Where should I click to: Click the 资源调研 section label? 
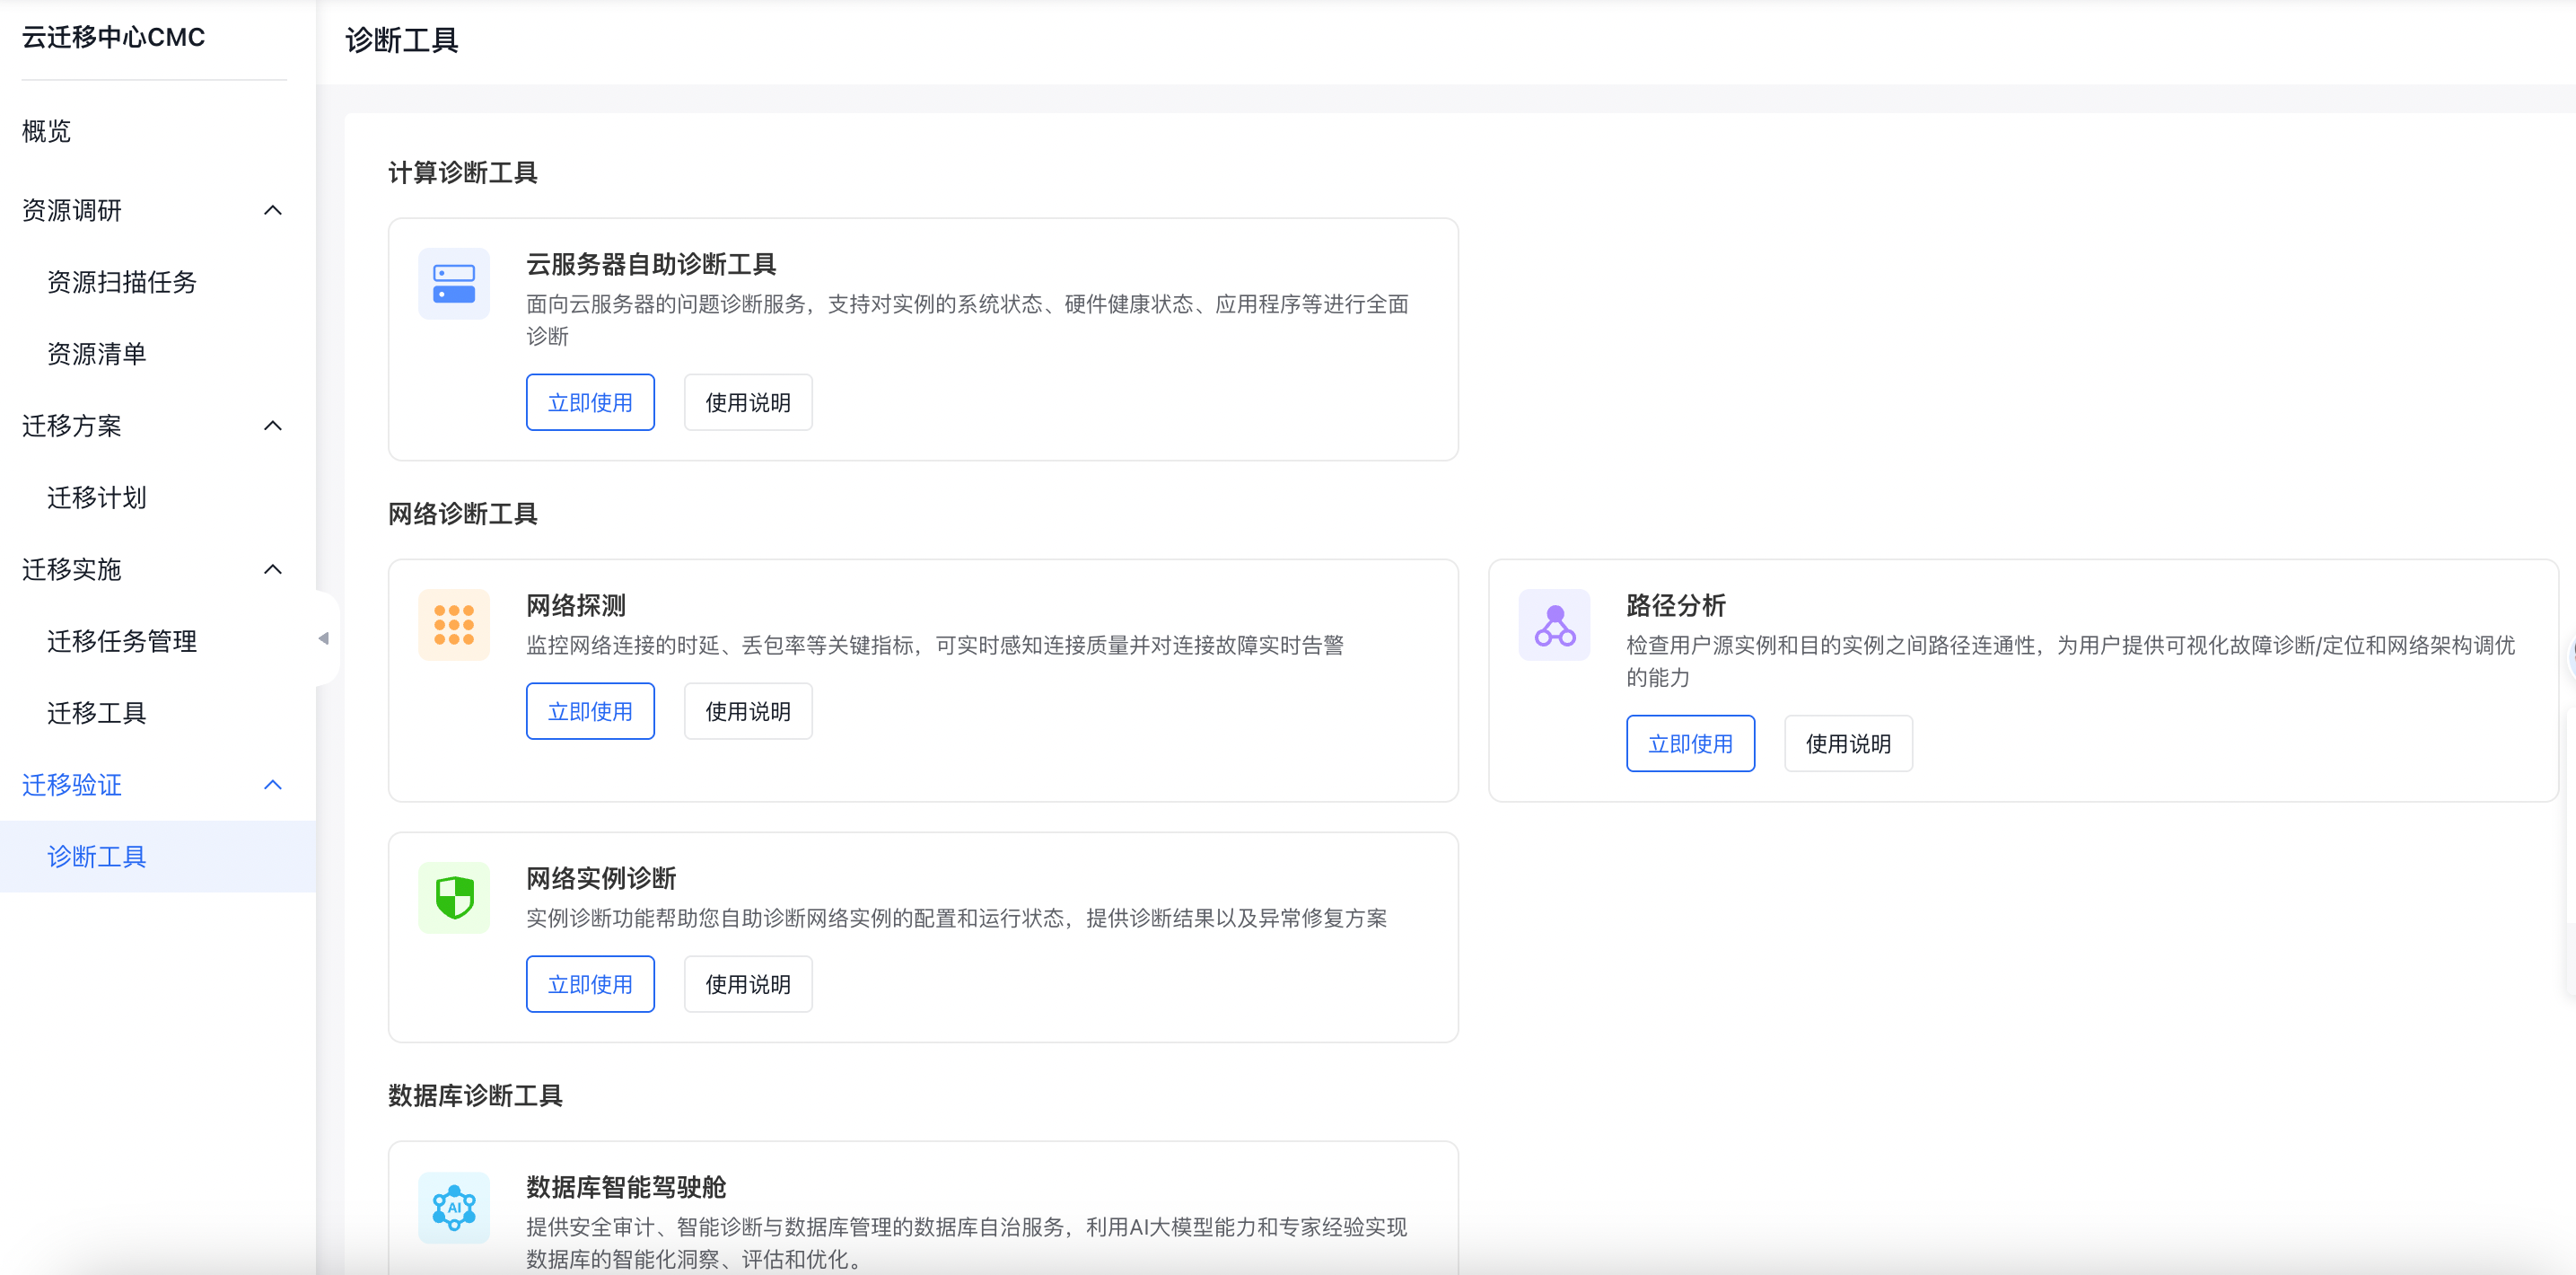[x=72, y=211]
